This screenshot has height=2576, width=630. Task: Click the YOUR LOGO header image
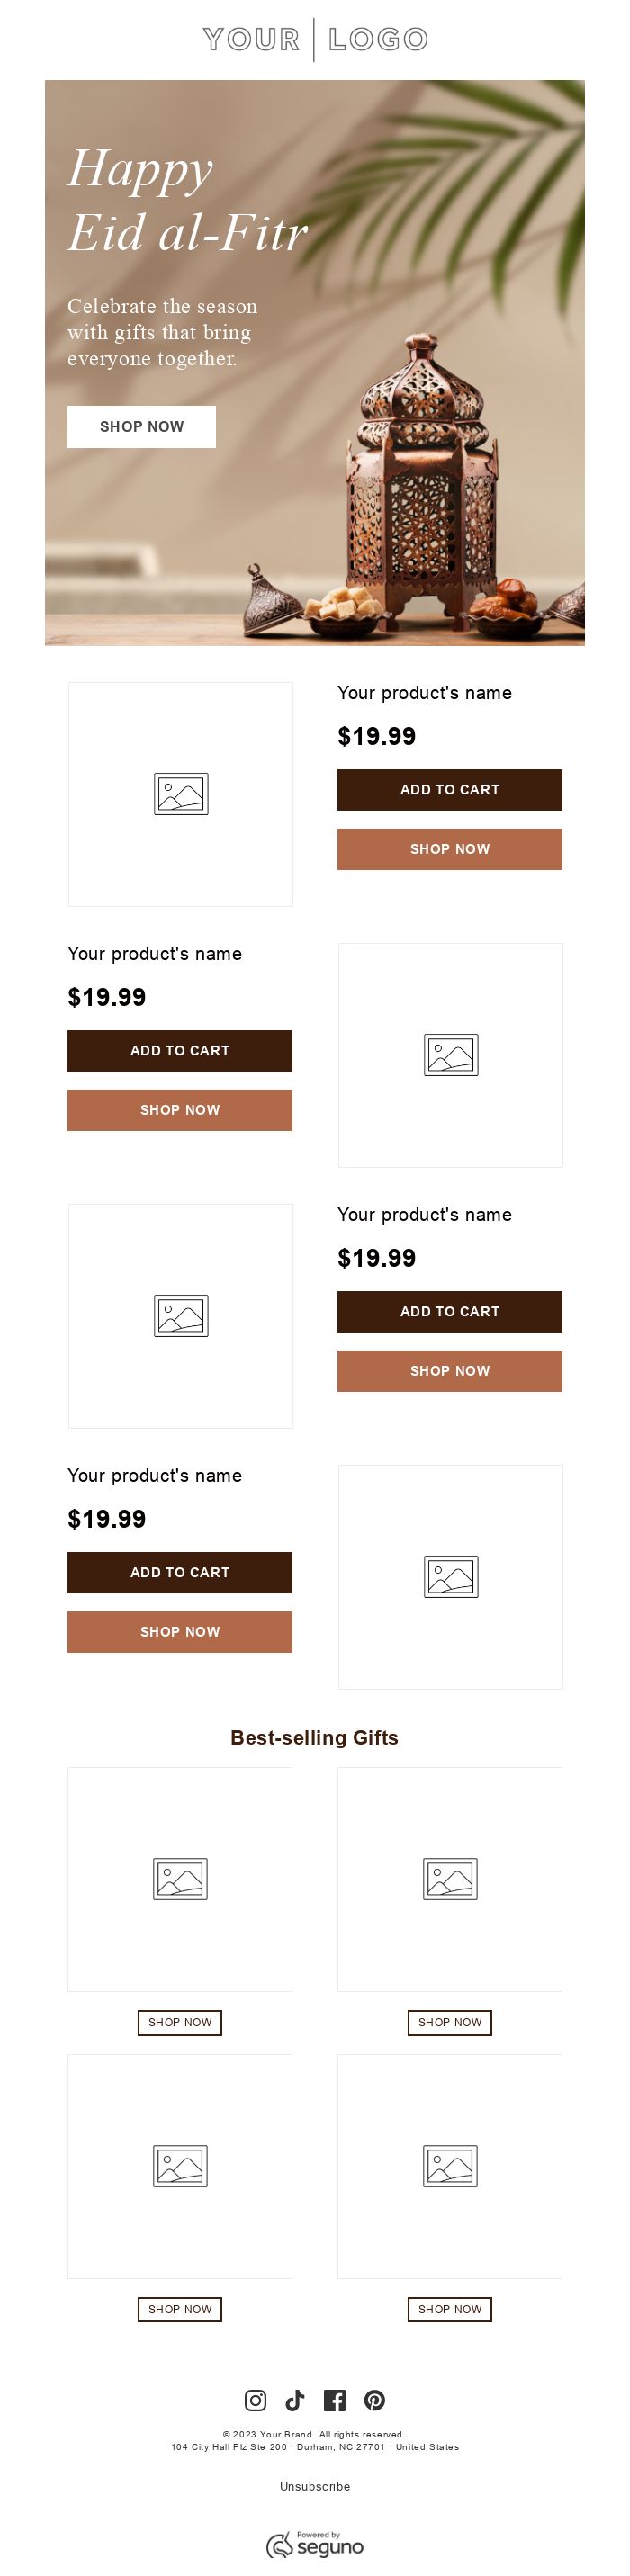[314, 38]
